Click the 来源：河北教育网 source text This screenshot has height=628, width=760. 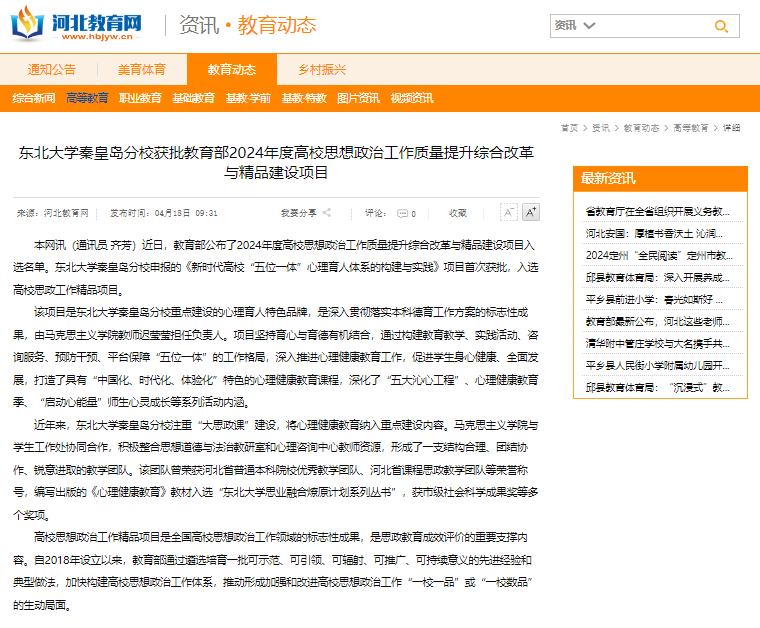click(53, 213)
